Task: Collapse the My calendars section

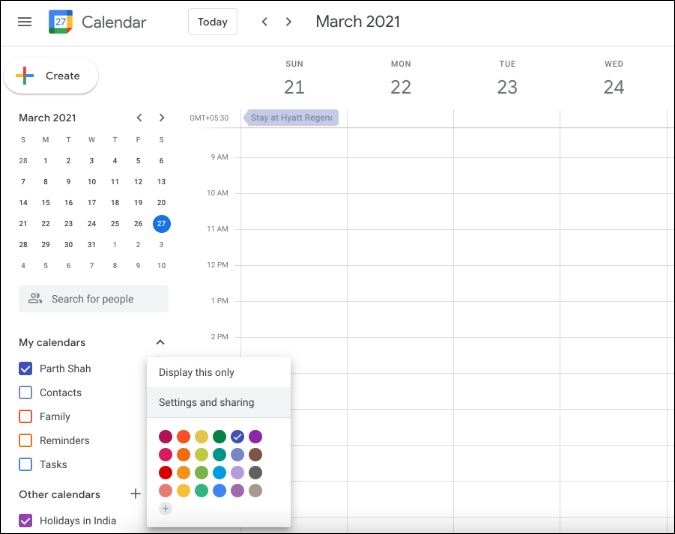Action: [160, 342]
